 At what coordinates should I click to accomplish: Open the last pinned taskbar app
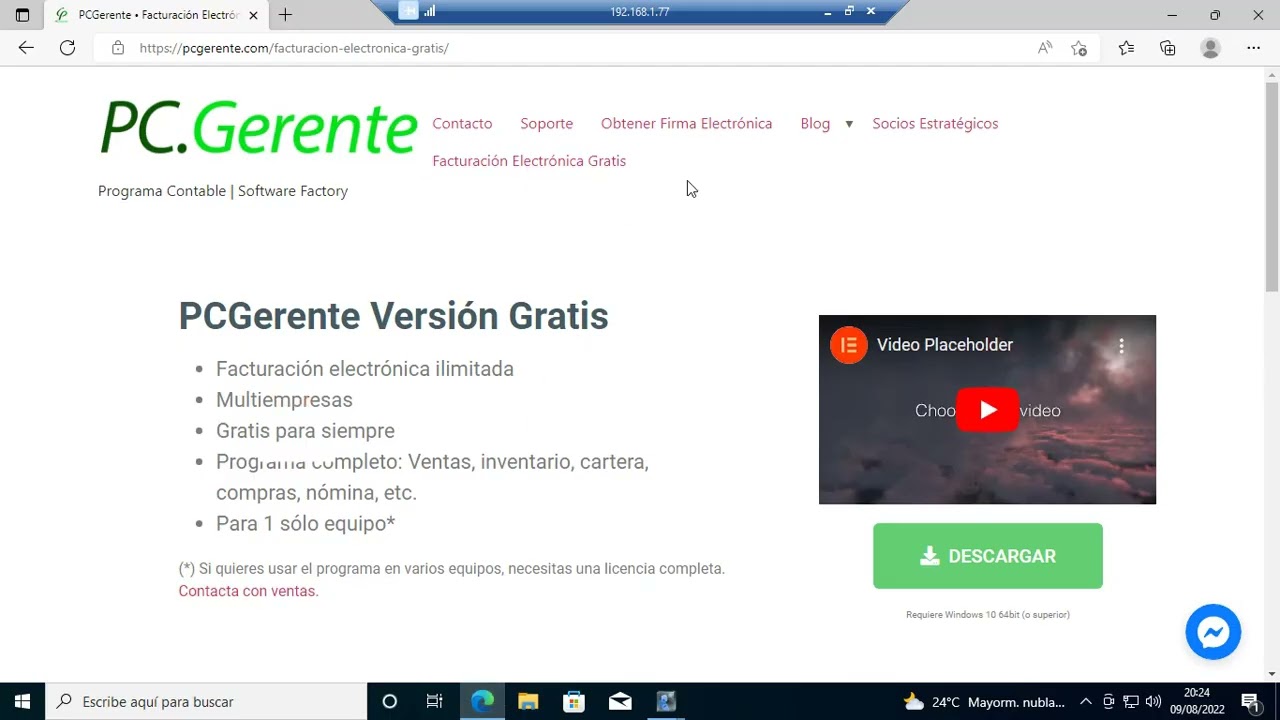coord(666,701)
